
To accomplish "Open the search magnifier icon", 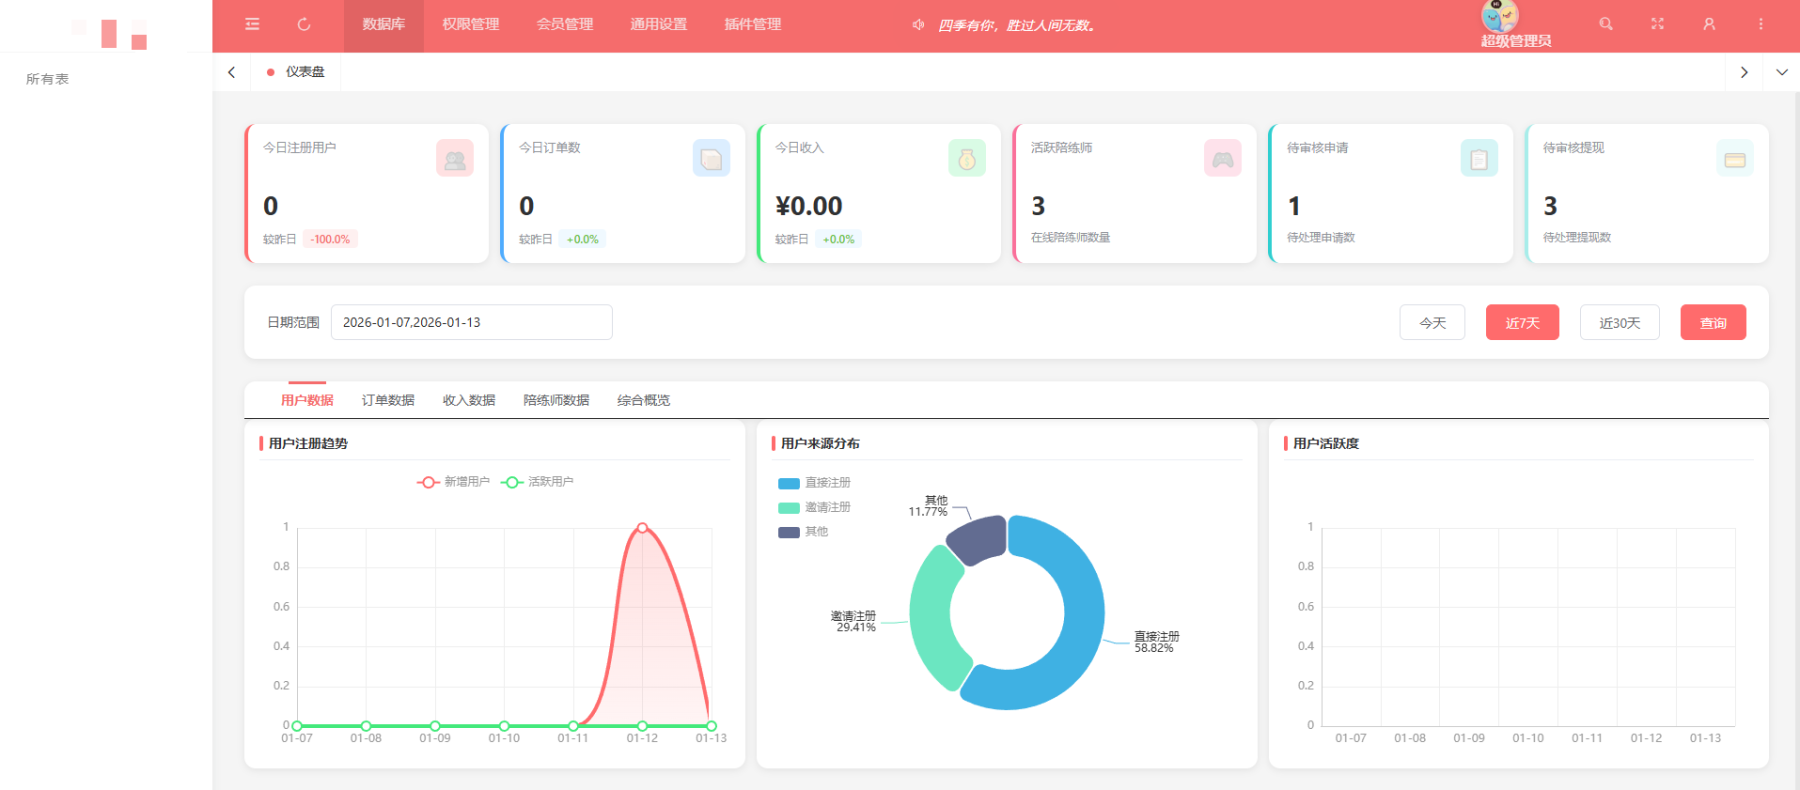I will tap(1606, 24).
